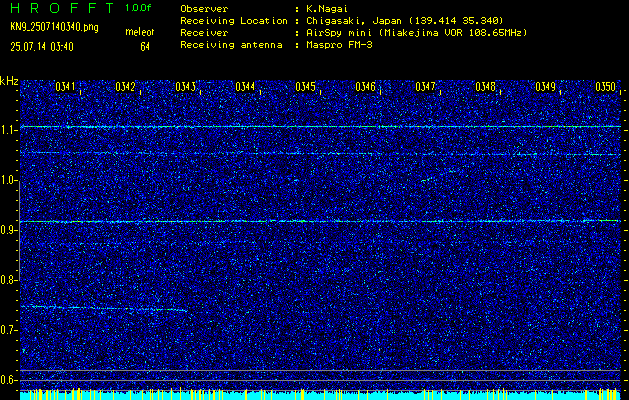This screenshot has width=629, height=400.
Task: Click the kHz axis unit label
Action: click(9, 81)
